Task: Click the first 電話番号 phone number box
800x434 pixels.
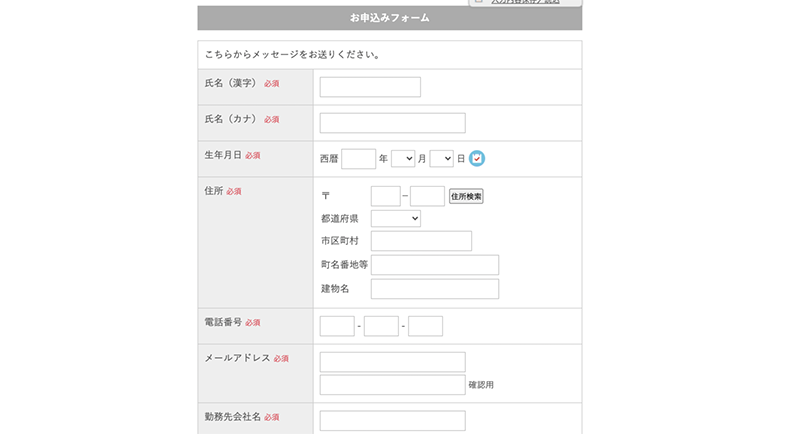Action: click(337, 326)
